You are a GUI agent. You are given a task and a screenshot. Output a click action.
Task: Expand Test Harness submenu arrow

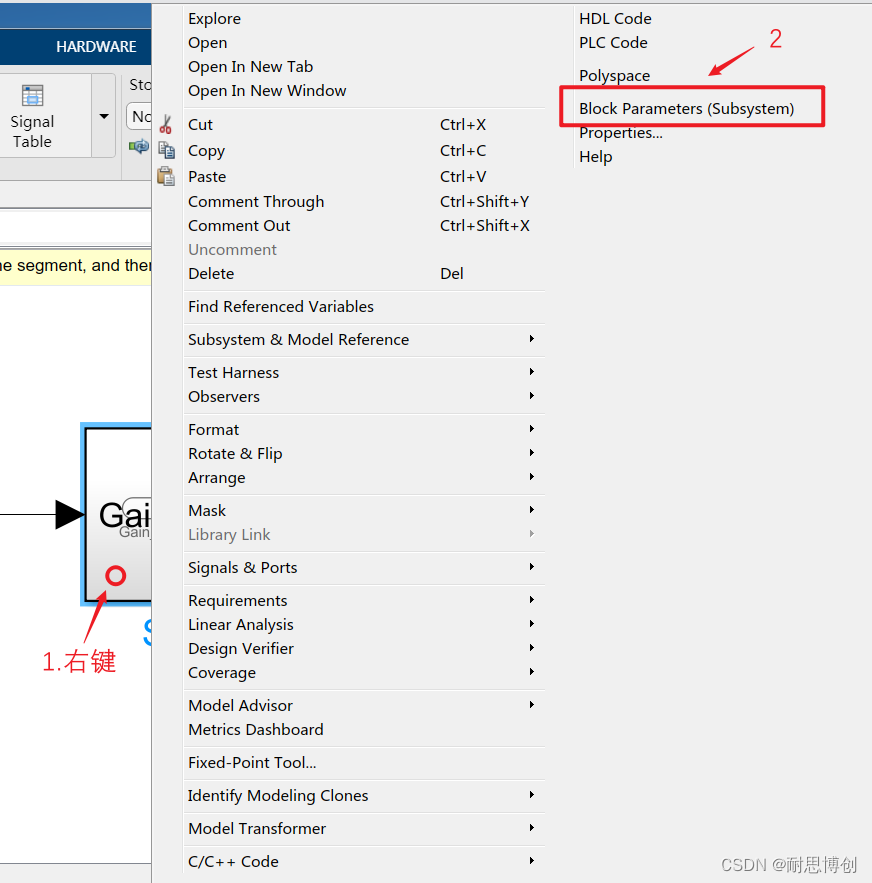tap(531, 372)
